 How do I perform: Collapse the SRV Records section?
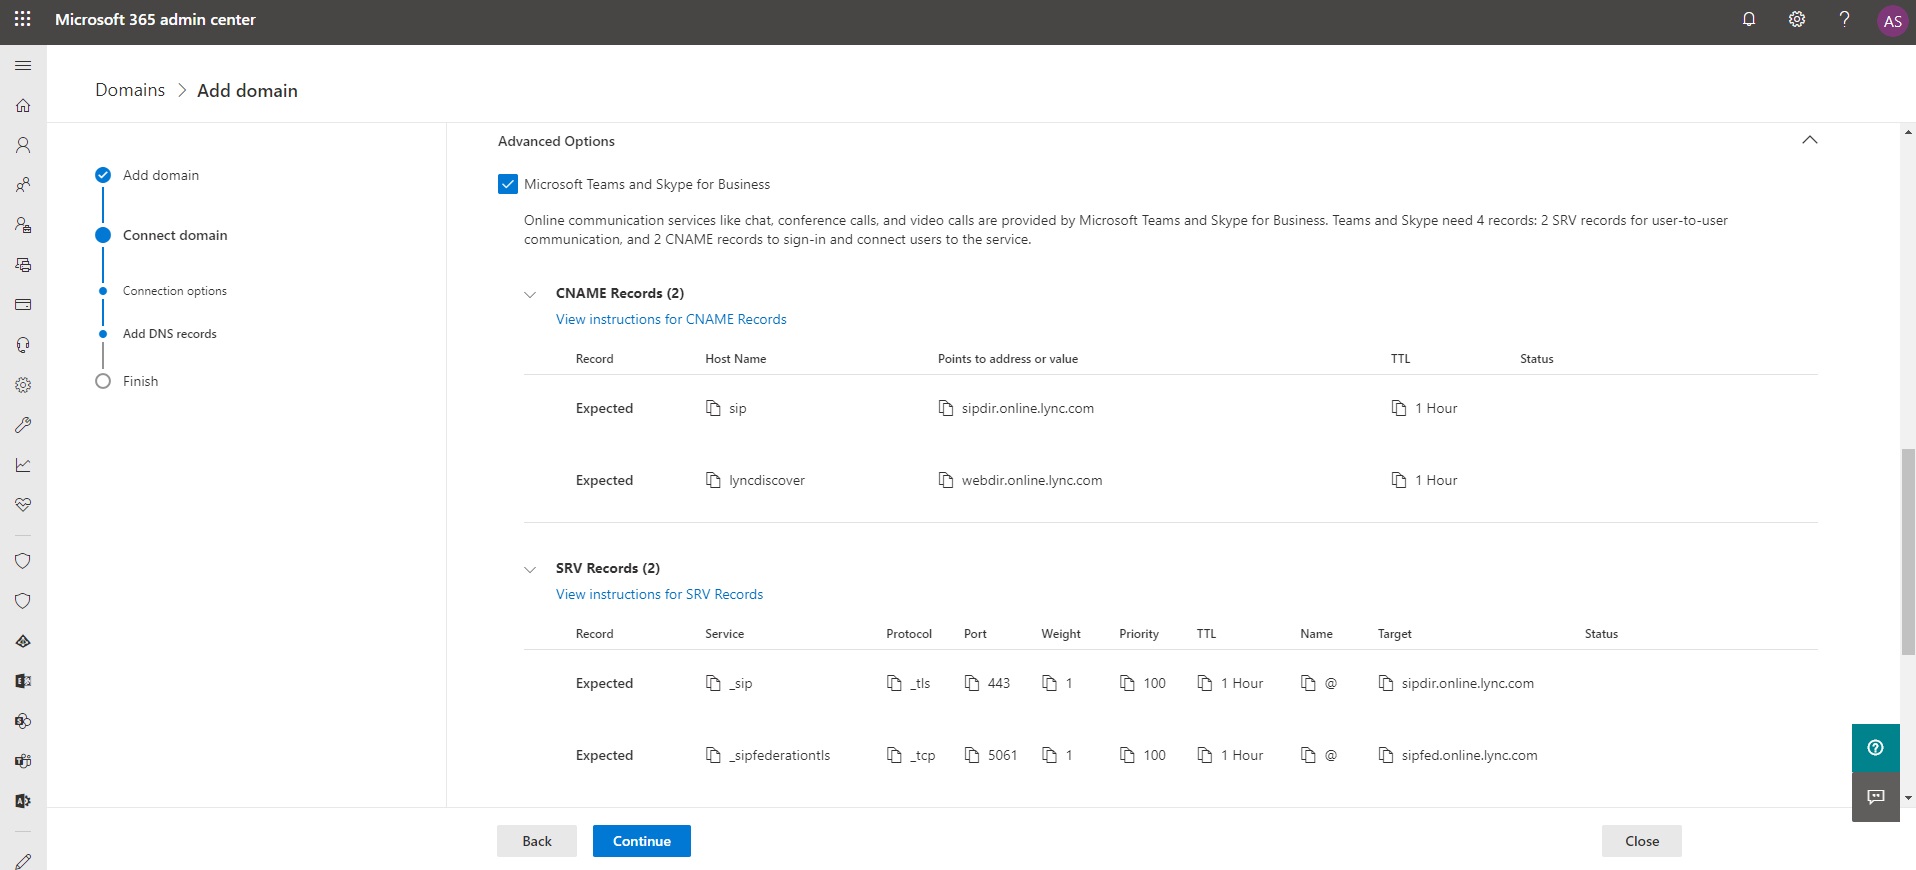[530, 569]
